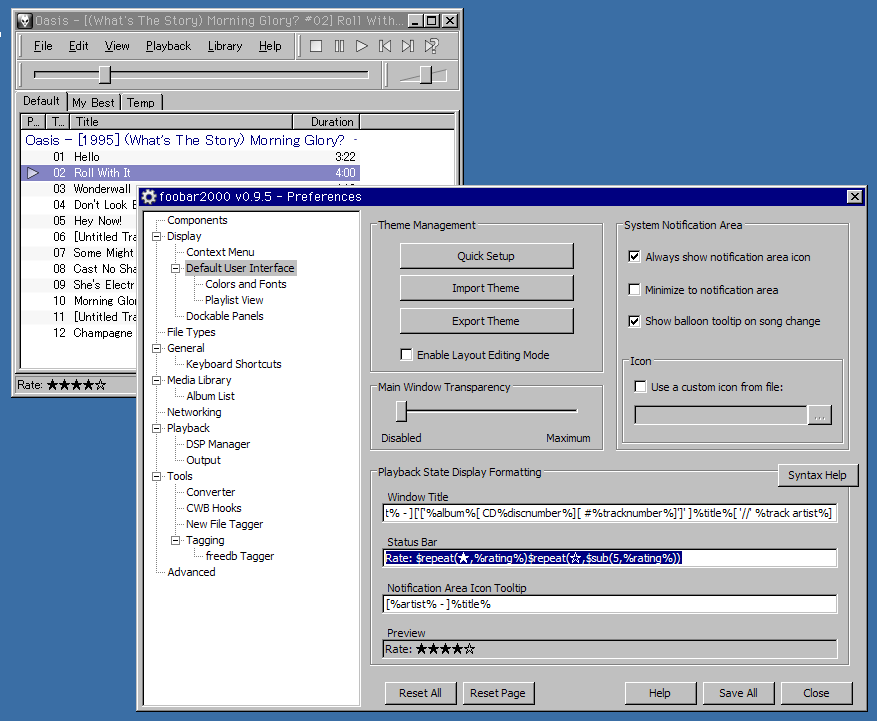Click the Main Window Transparency slider handle

401,411
